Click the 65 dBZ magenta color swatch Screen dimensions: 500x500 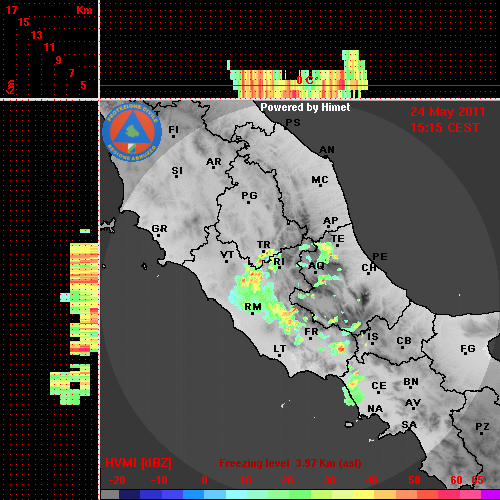coord(490,495)
